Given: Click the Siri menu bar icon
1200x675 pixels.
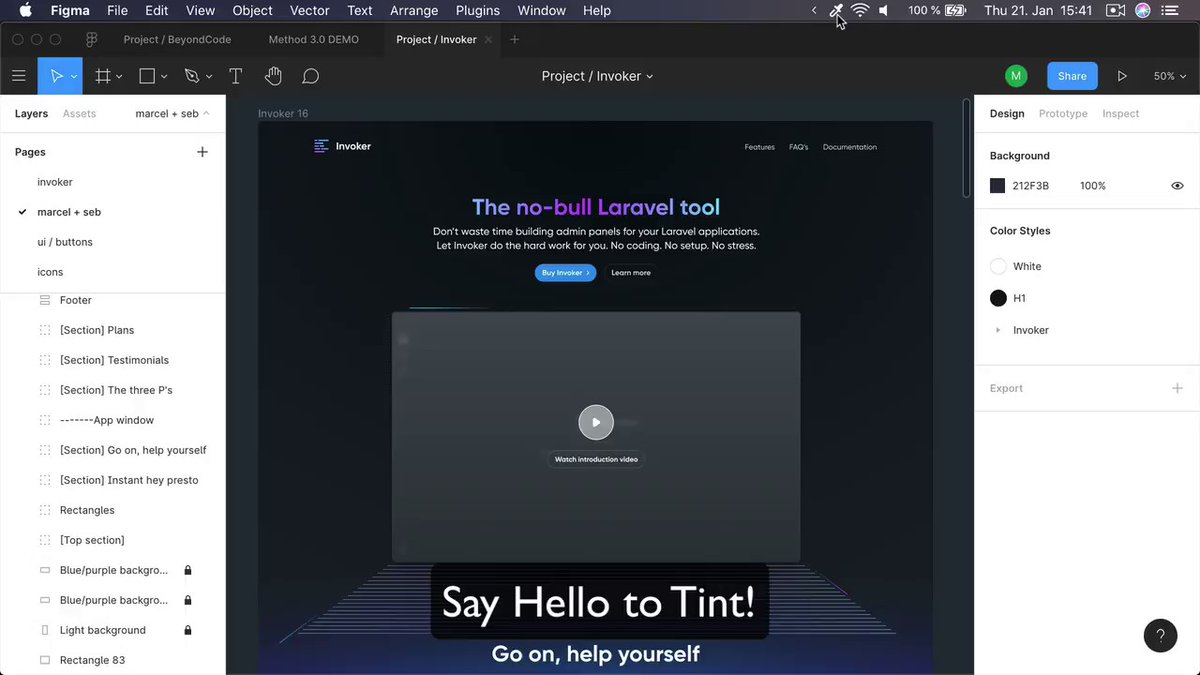Looking at the screenshot, I should tap(1143, 10).
